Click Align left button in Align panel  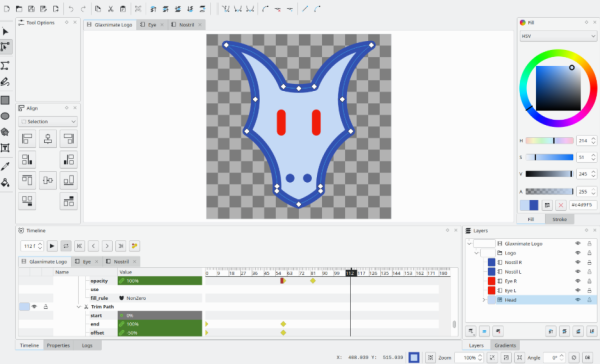click(x=27, y=139)
